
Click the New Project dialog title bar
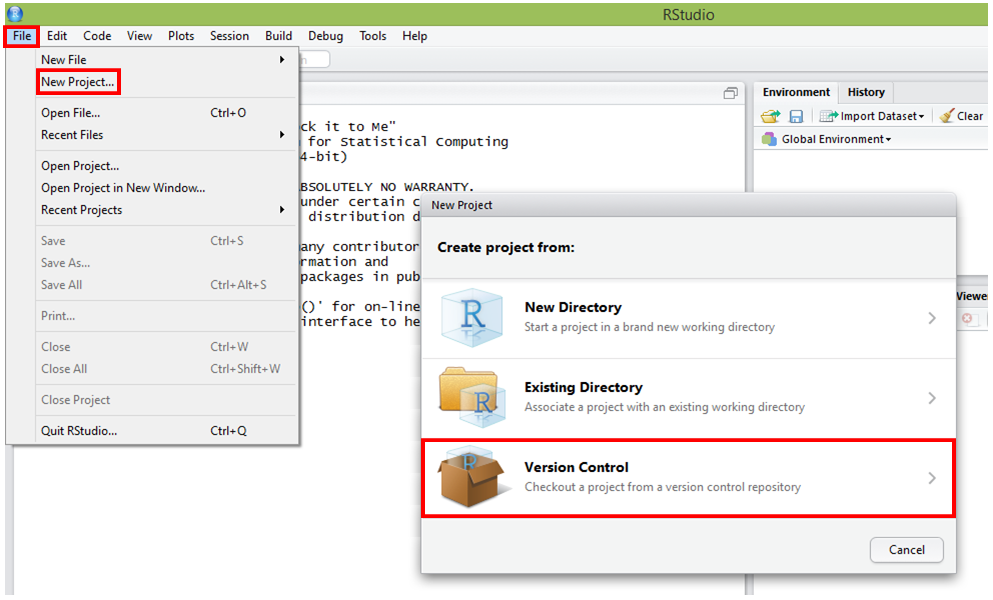688,205
